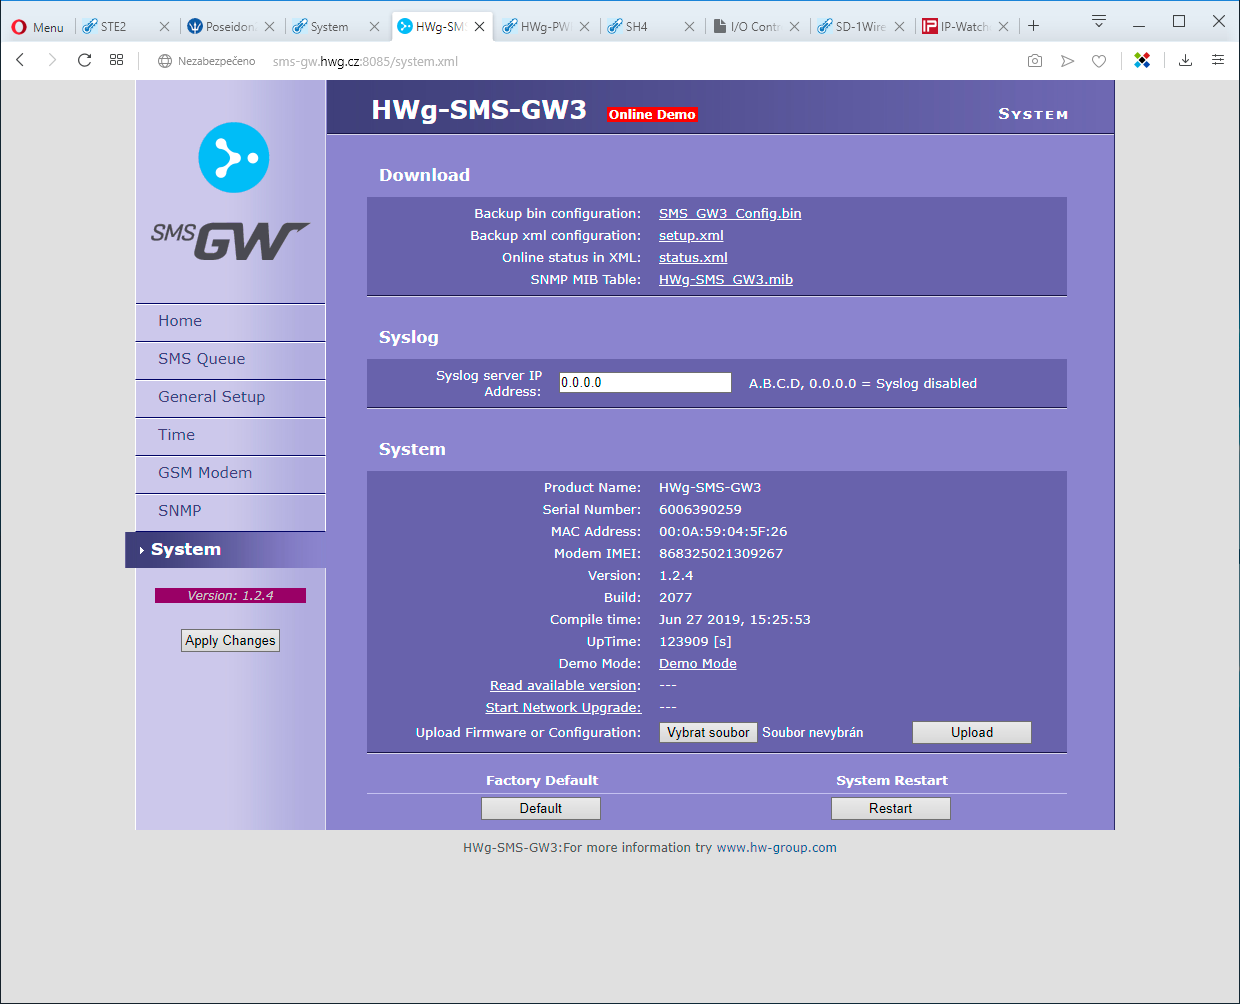
Task: Download the HWg-SMS_GW3.mib table
Action: click(x=726, y=280)
